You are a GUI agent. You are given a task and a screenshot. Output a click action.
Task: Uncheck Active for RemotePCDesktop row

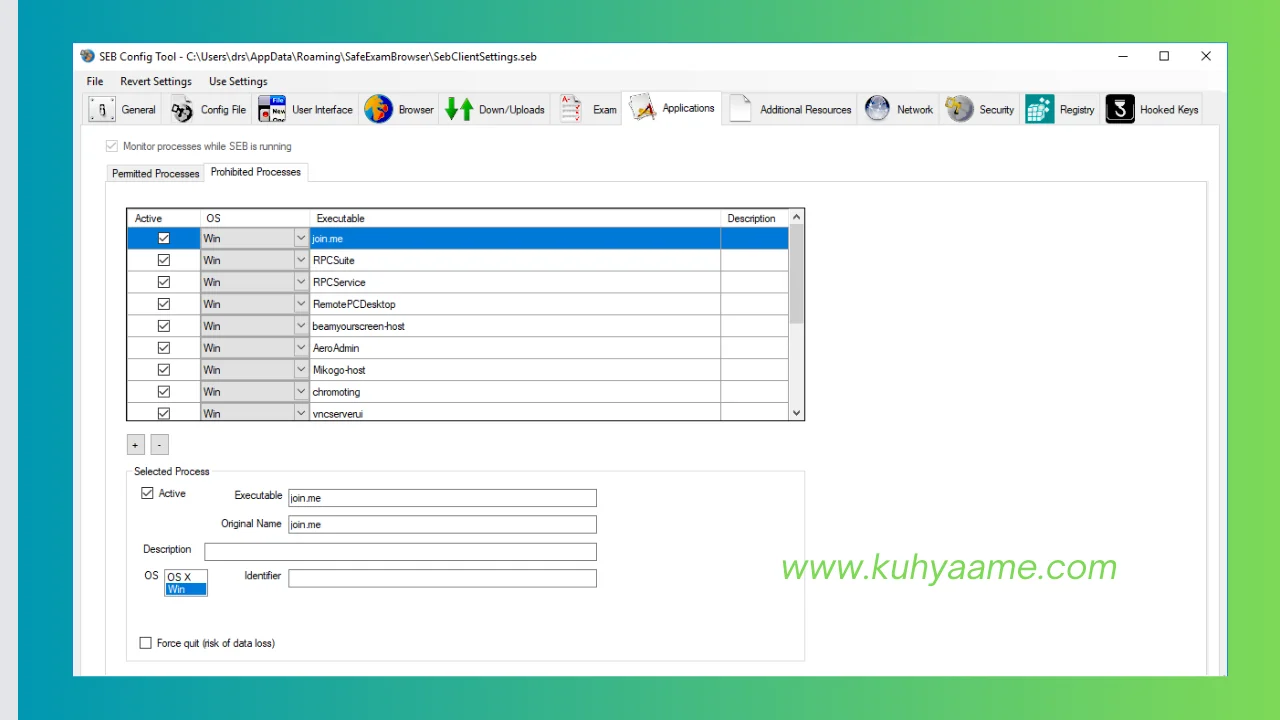(164, 304)
